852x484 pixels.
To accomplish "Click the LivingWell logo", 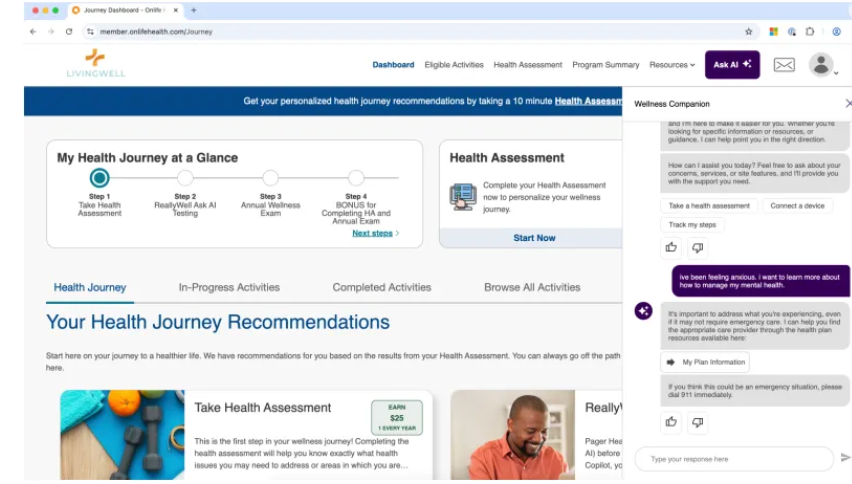I will (x=95, y=63).
